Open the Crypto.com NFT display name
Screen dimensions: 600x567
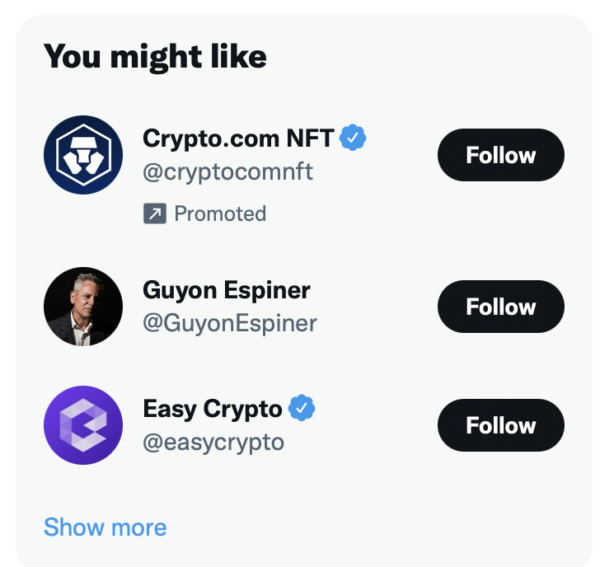click(x=238, y=138)
